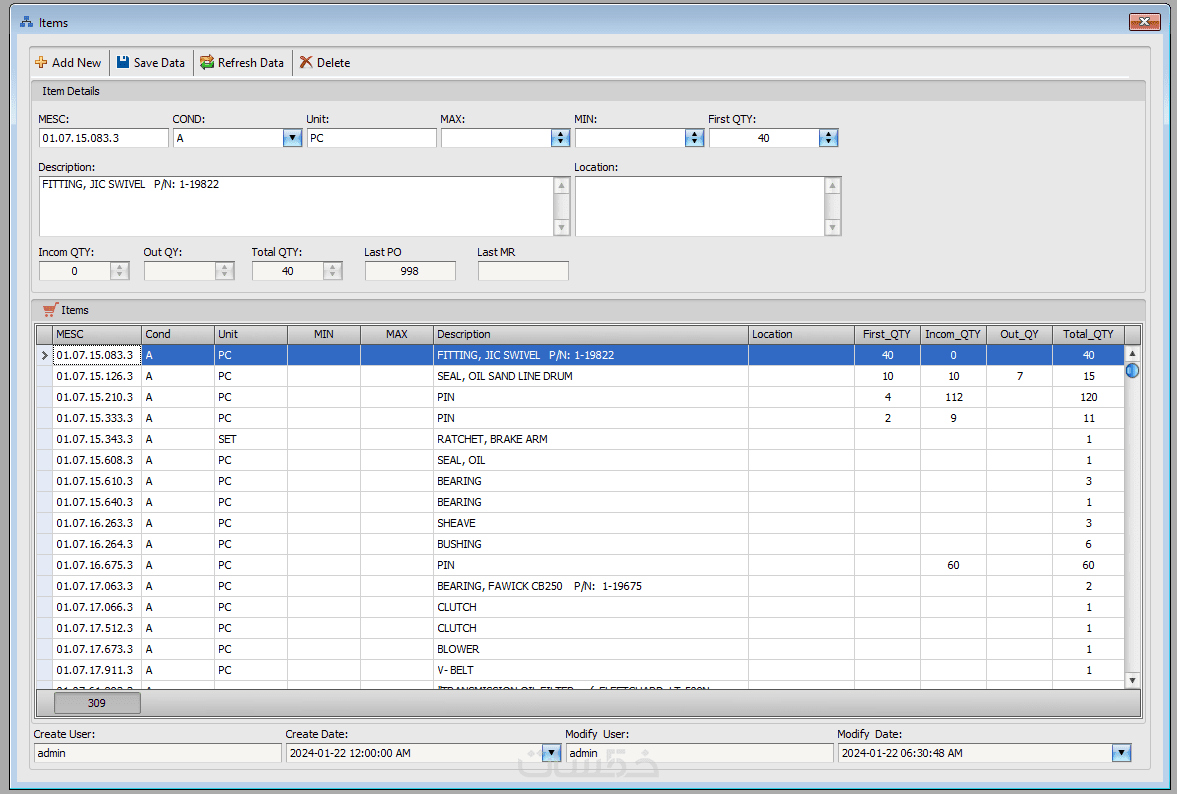Click the Unit input field
The width and height of the screenshot is (1177, 794).
[372, 138]
